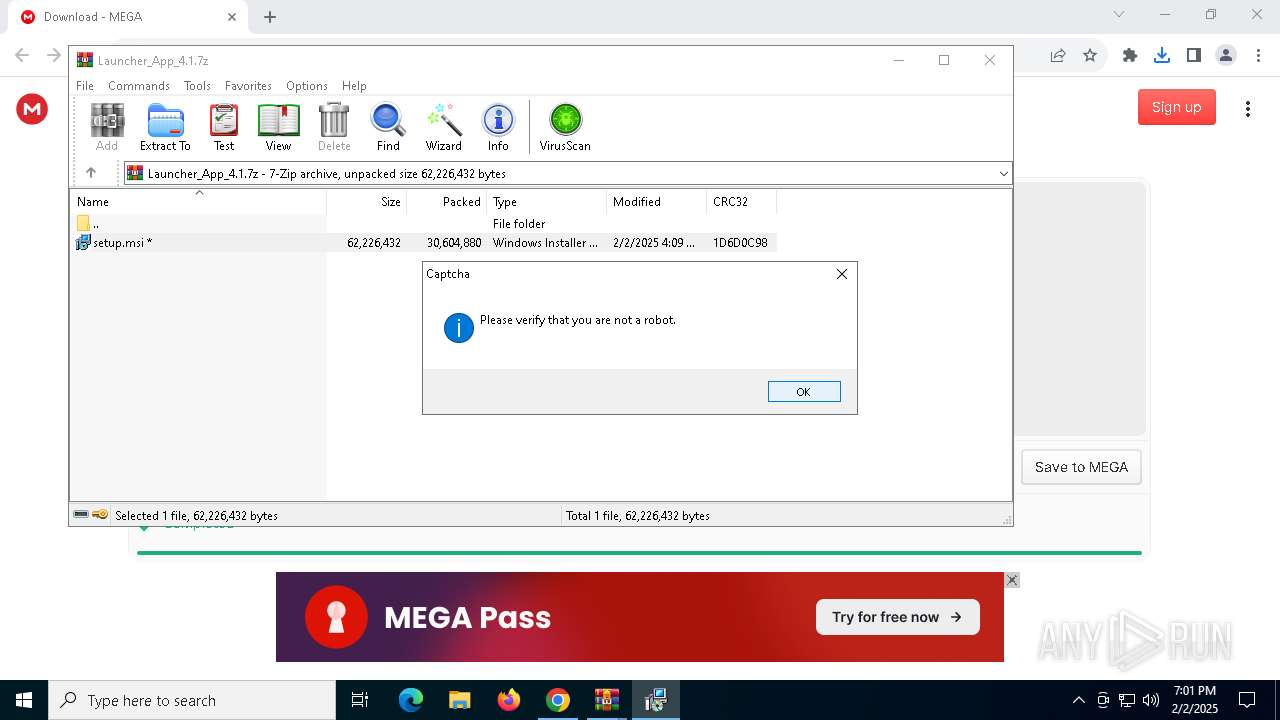This screenshot has width=1280, height=720.
Task: Click Save to MEGA button
Action: coord(1081,467)
